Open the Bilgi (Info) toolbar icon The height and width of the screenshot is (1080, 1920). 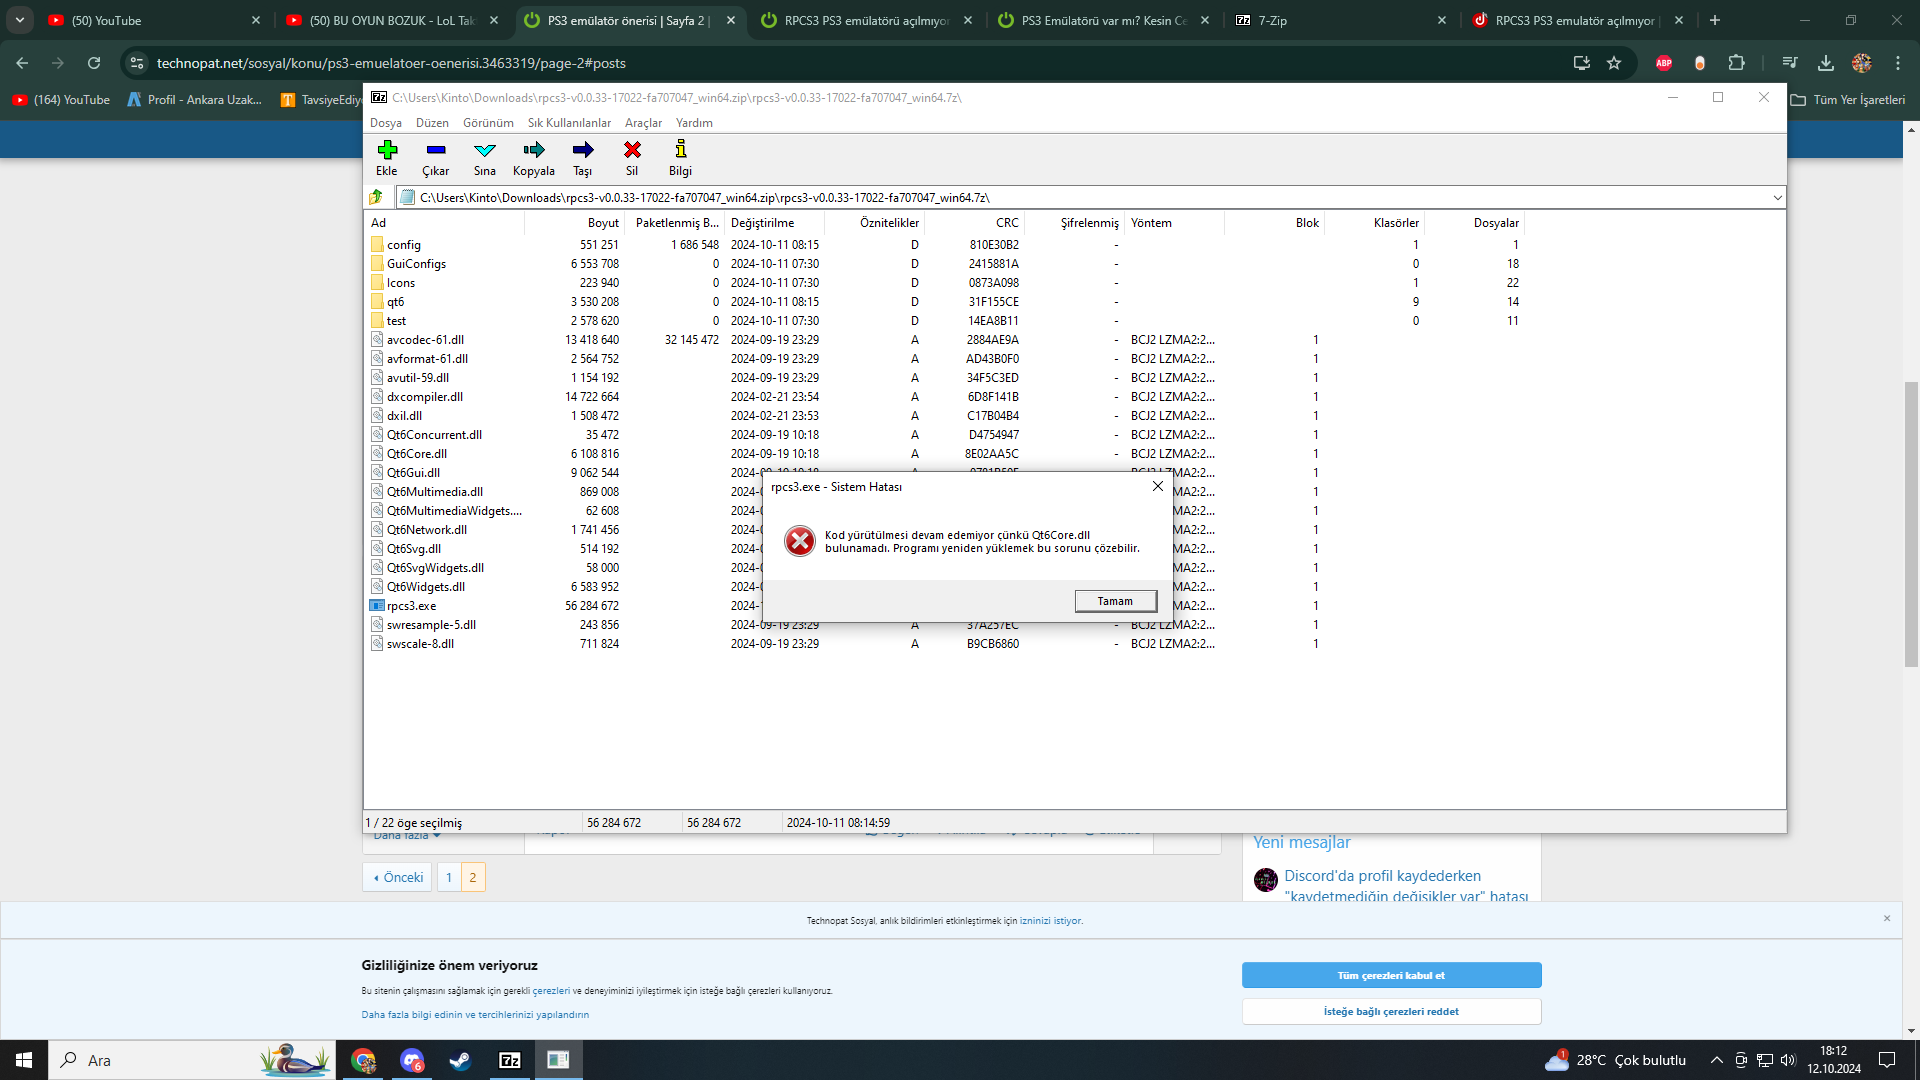tap(681, 150)
